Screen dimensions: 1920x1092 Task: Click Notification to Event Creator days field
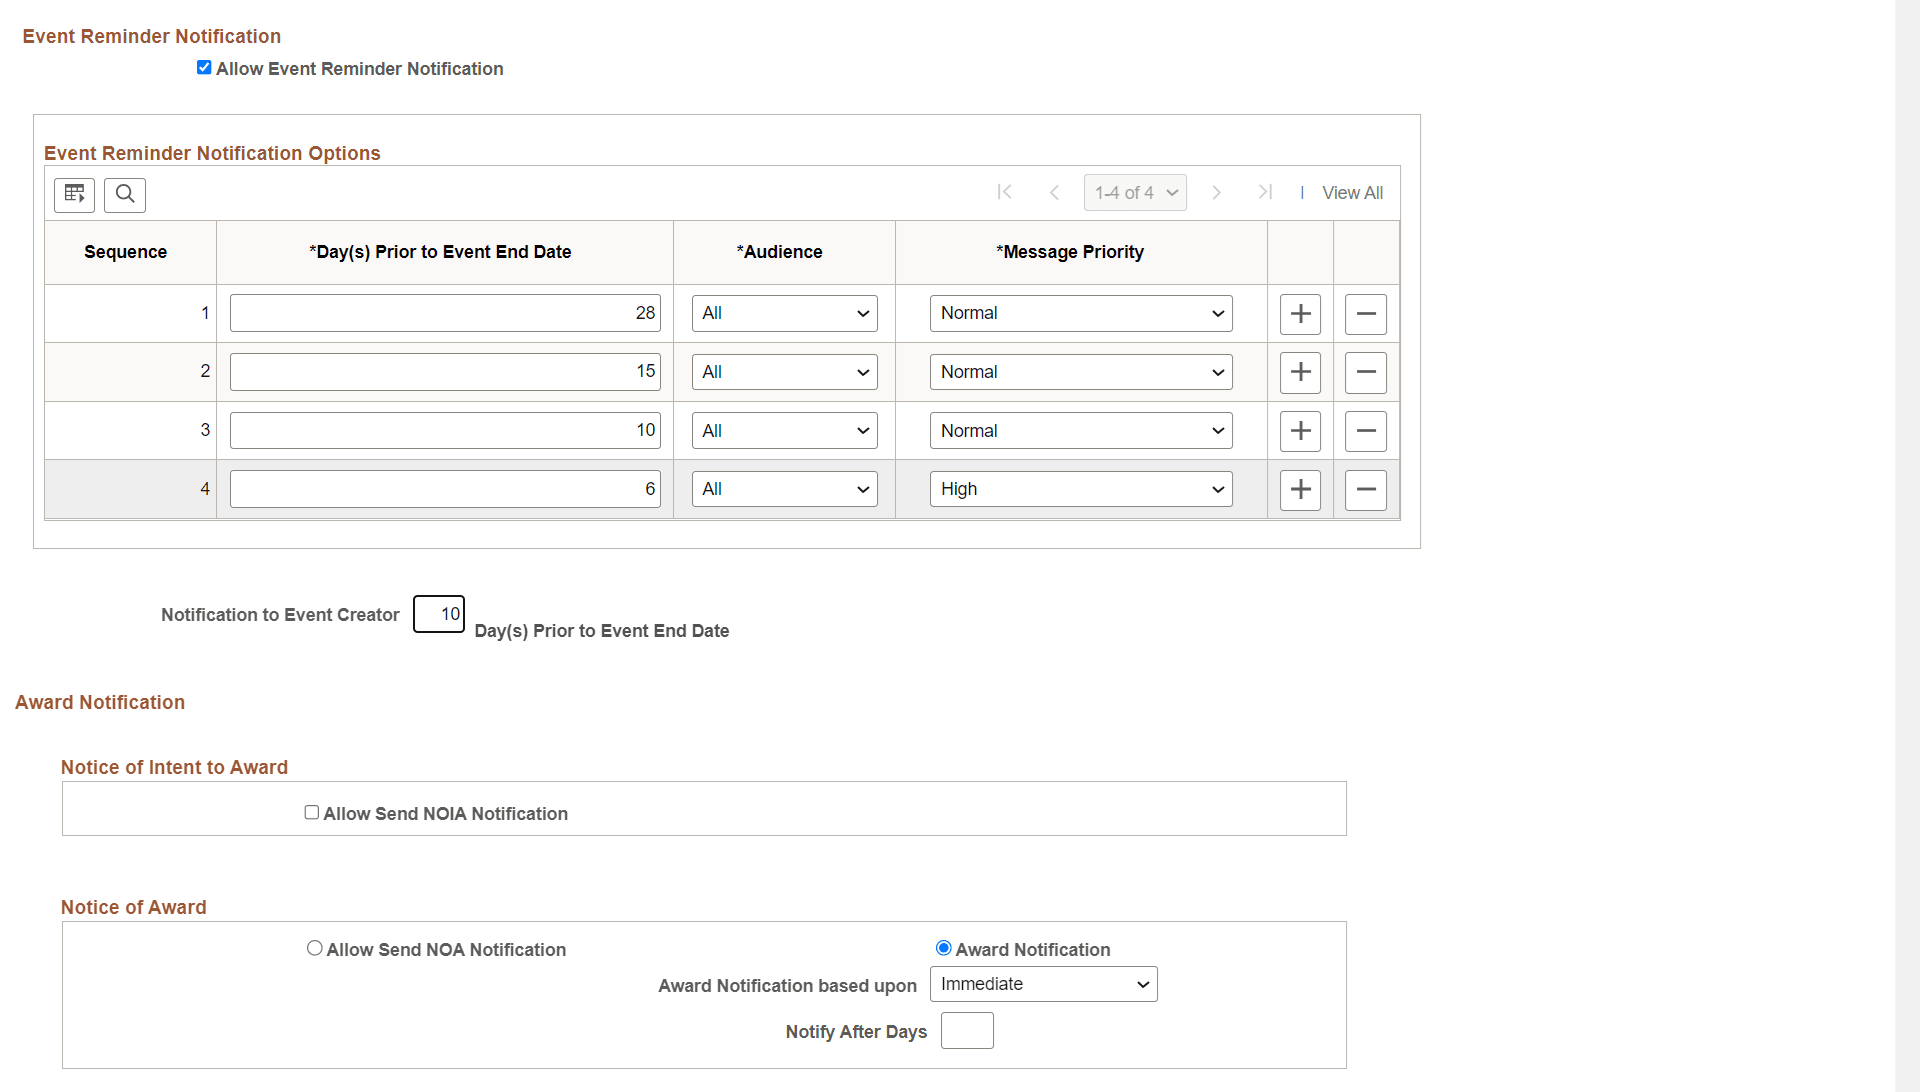pyautogui.click(x=439, y=614)
